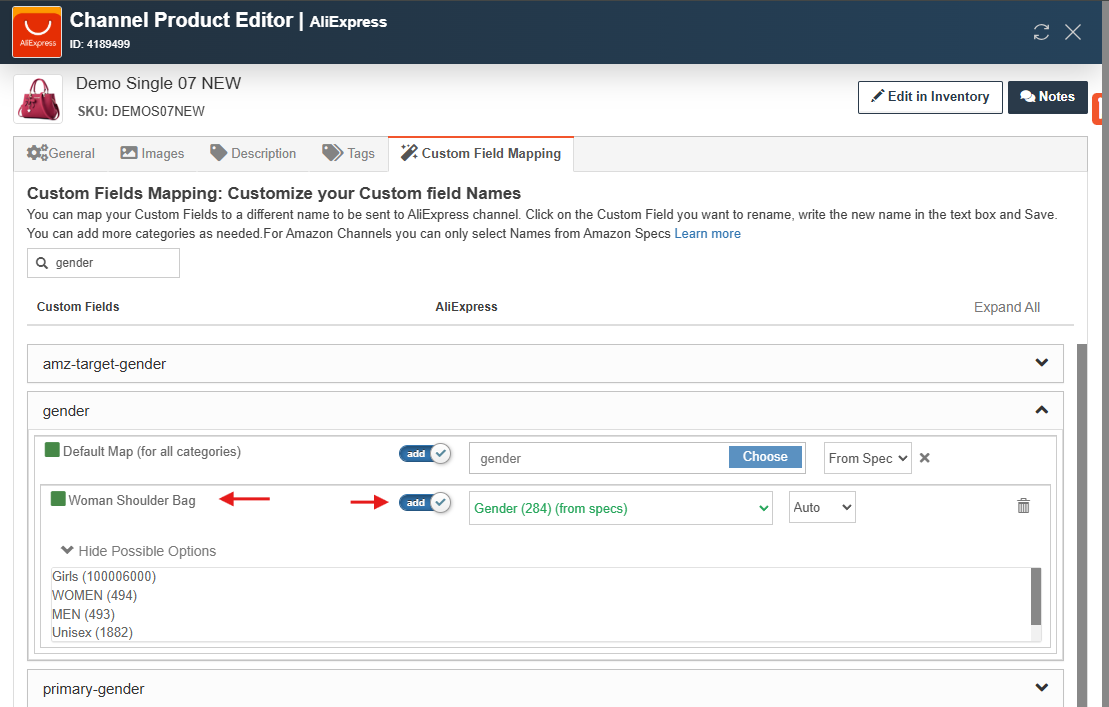
Task: Switch to the Tags tab
Action: coord(349,153)
